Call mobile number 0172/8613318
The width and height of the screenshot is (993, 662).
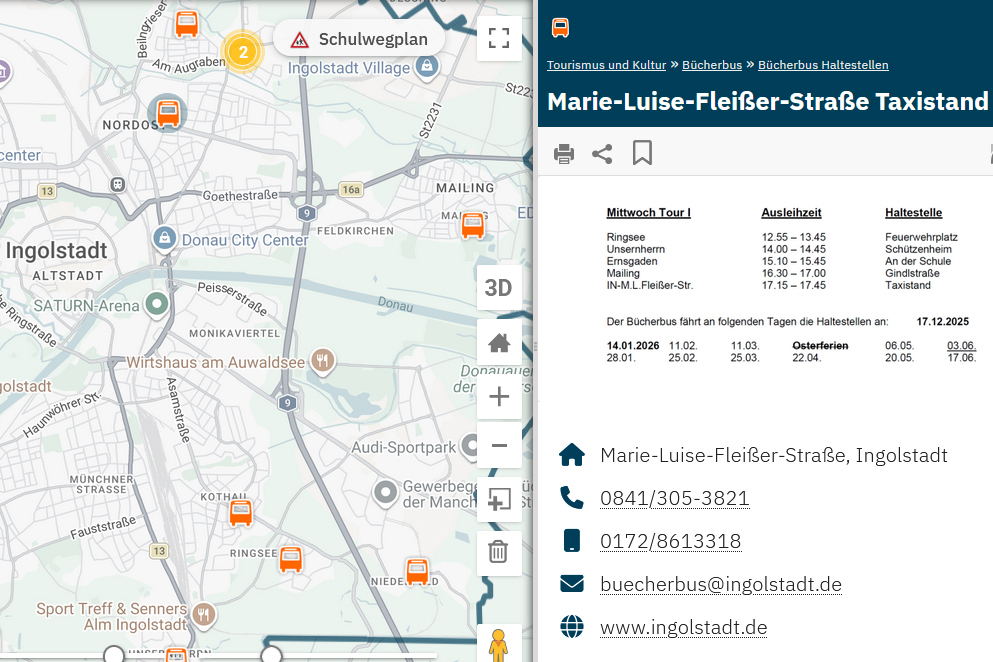coord(670,542)
